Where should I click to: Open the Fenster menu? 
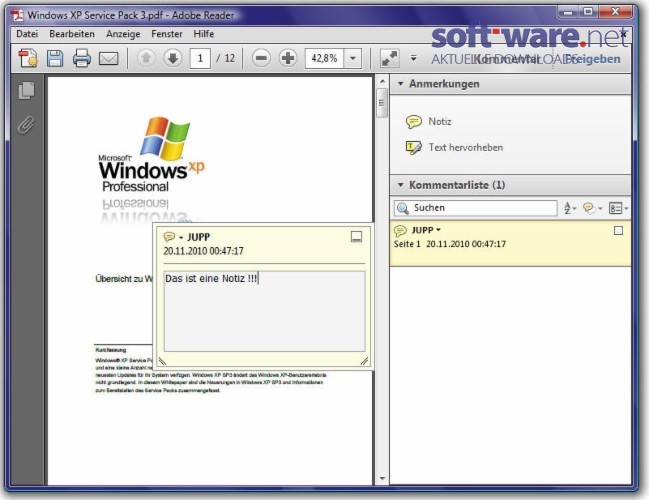[167, 34]
